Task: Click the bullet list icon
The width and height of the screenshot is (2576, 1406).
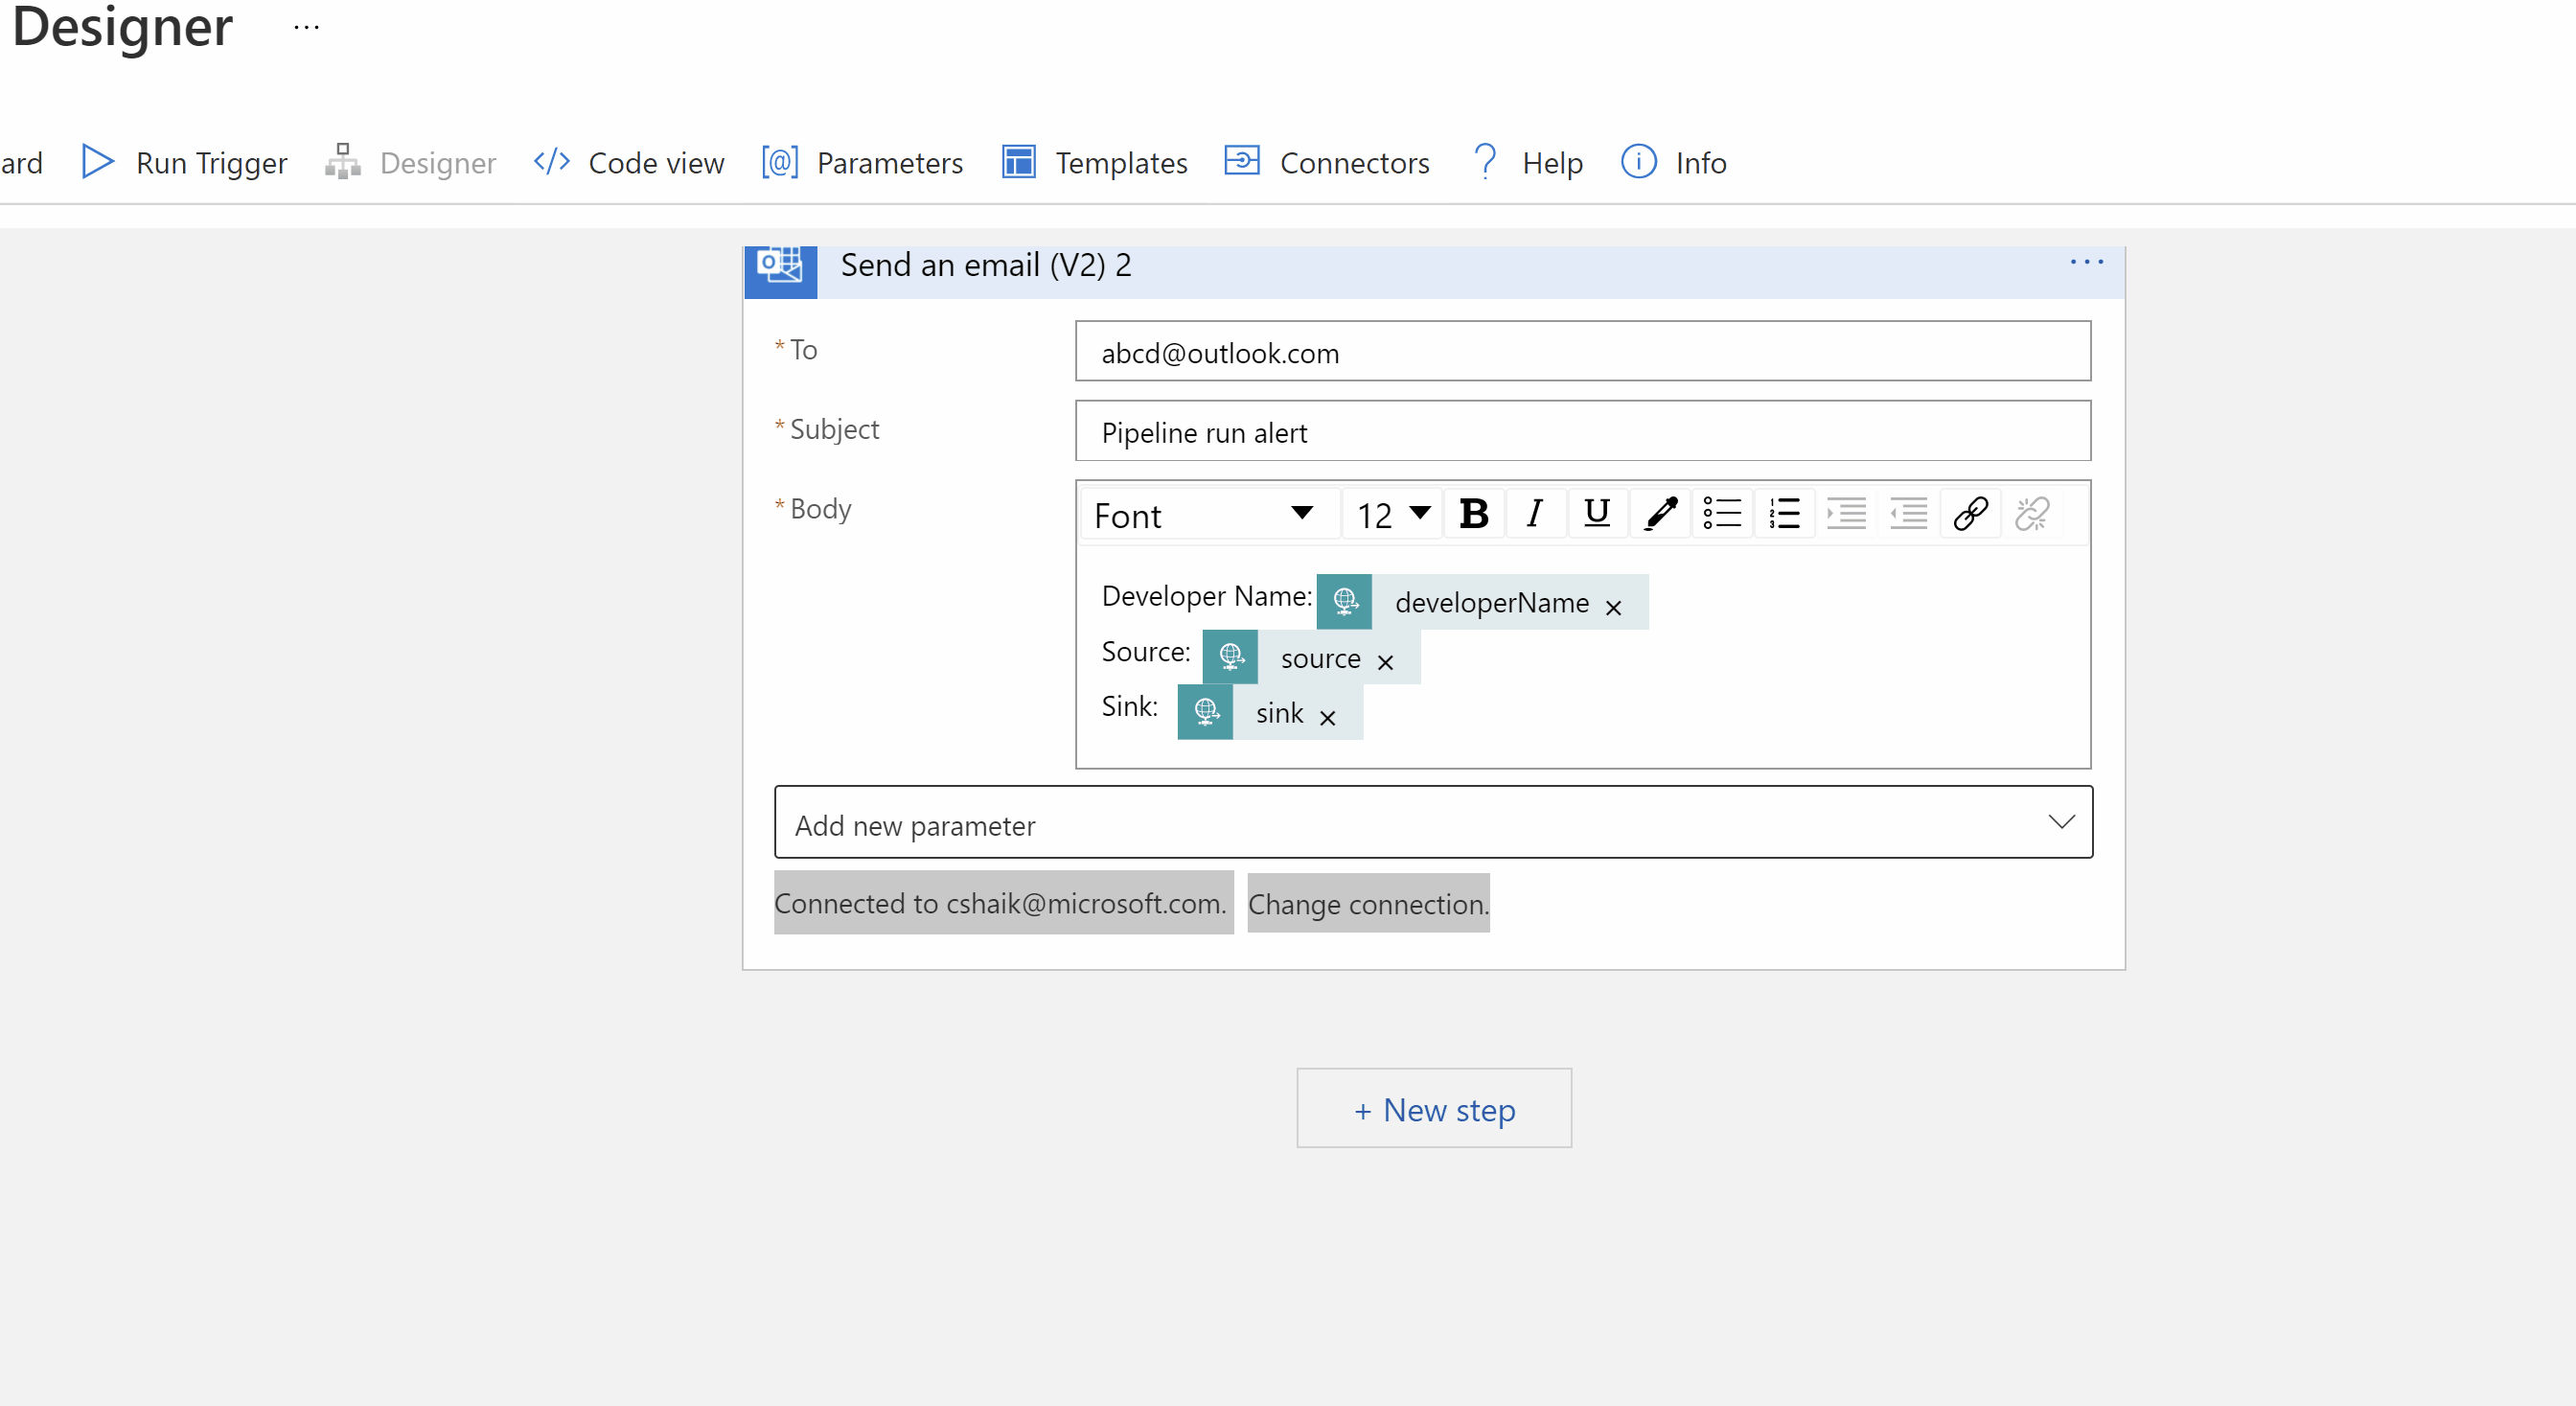Action: click(1719, 516)
